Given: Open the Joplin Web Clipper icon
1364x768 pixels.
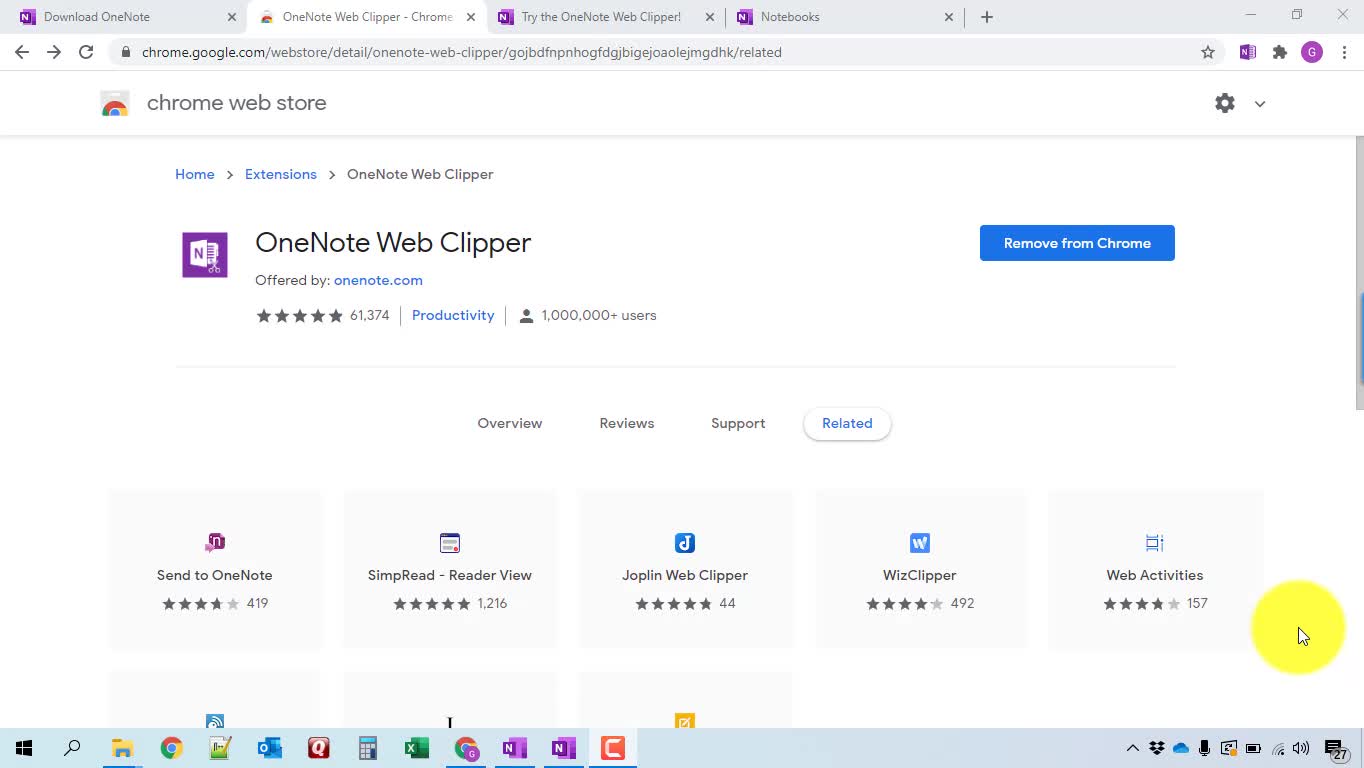Looking at the screenshot, I should [684, 543].
